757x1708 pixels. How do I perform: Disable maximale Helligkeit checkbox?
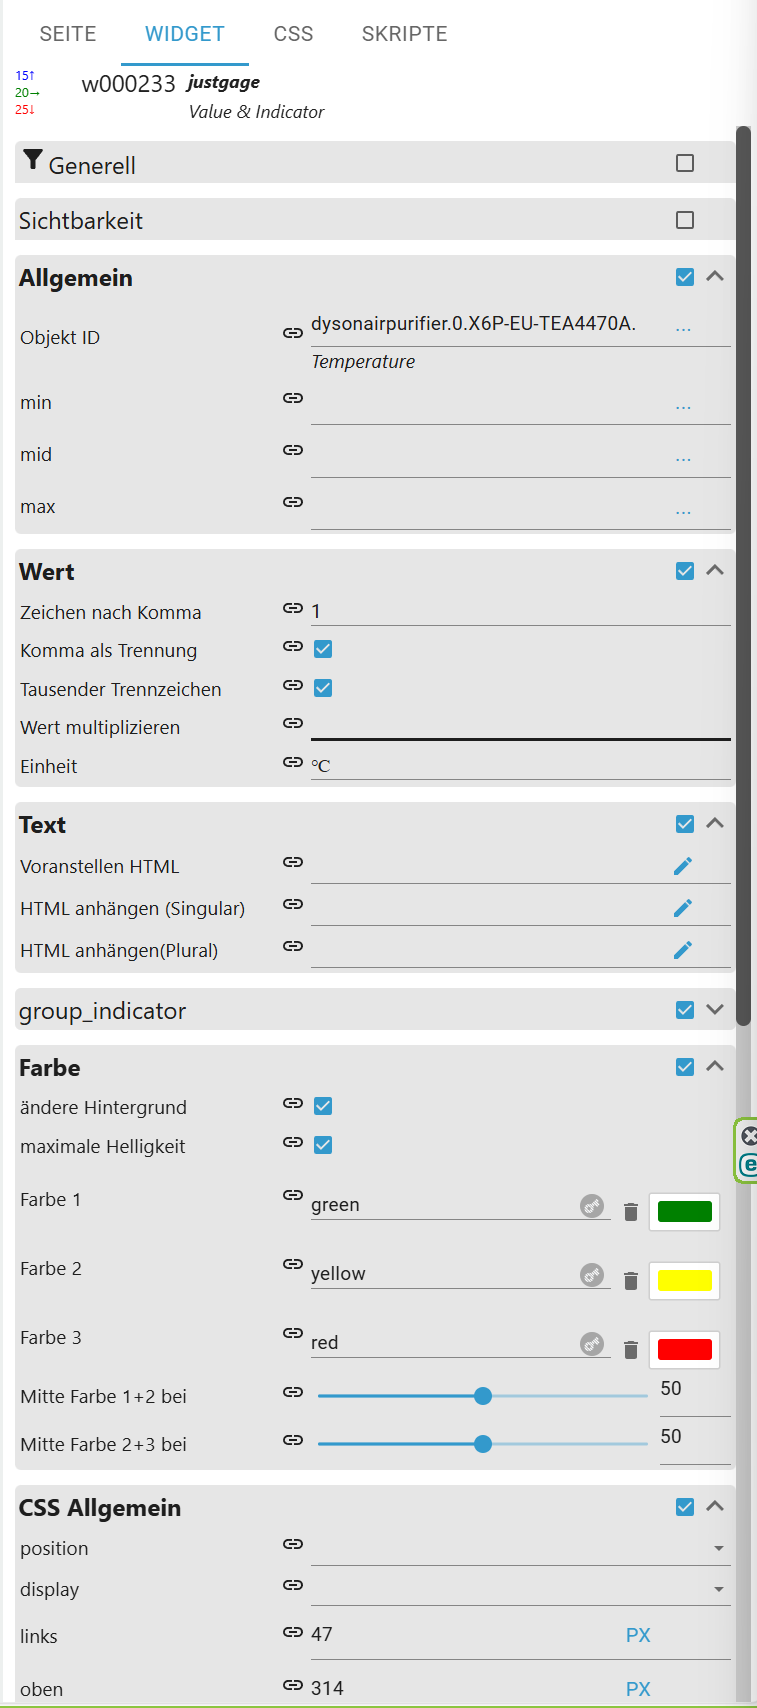coord(323,1145)
